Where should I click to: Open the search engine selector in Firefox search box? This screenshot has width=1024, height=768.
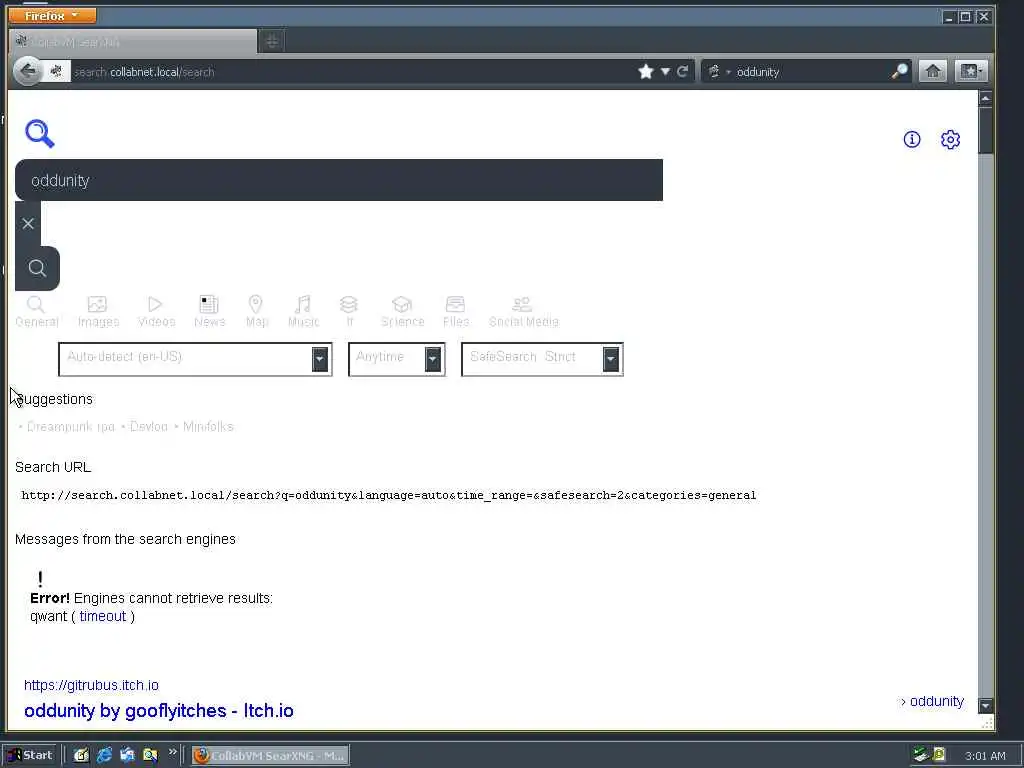[x=718, y=71]
